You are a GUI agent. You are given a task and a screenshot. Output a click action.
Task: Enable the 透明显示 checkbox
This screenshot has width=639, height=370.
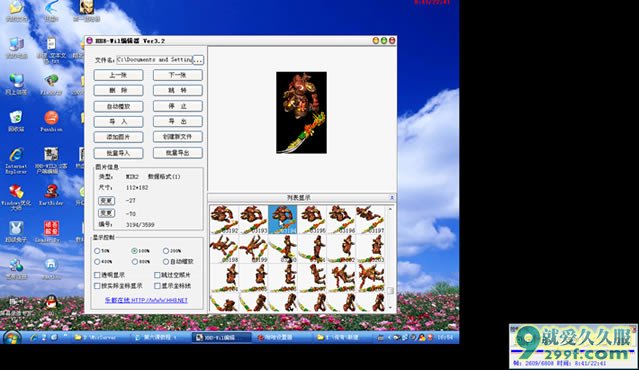point(97,275)
